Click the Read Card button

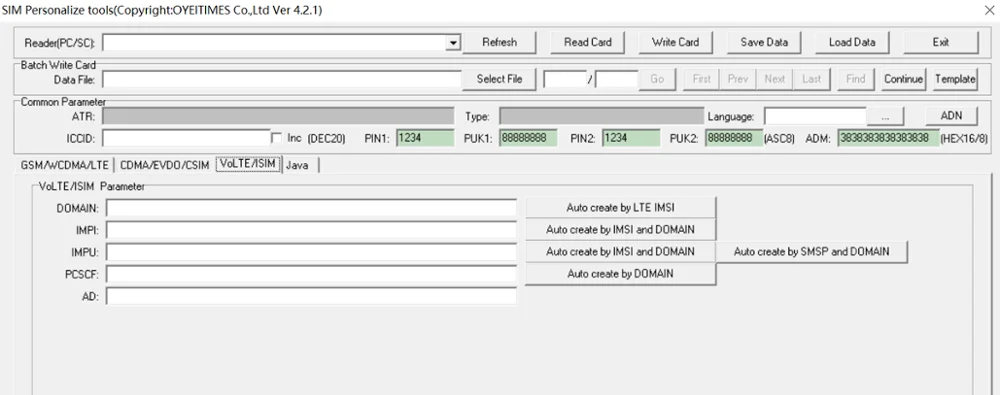click(587, 42)
